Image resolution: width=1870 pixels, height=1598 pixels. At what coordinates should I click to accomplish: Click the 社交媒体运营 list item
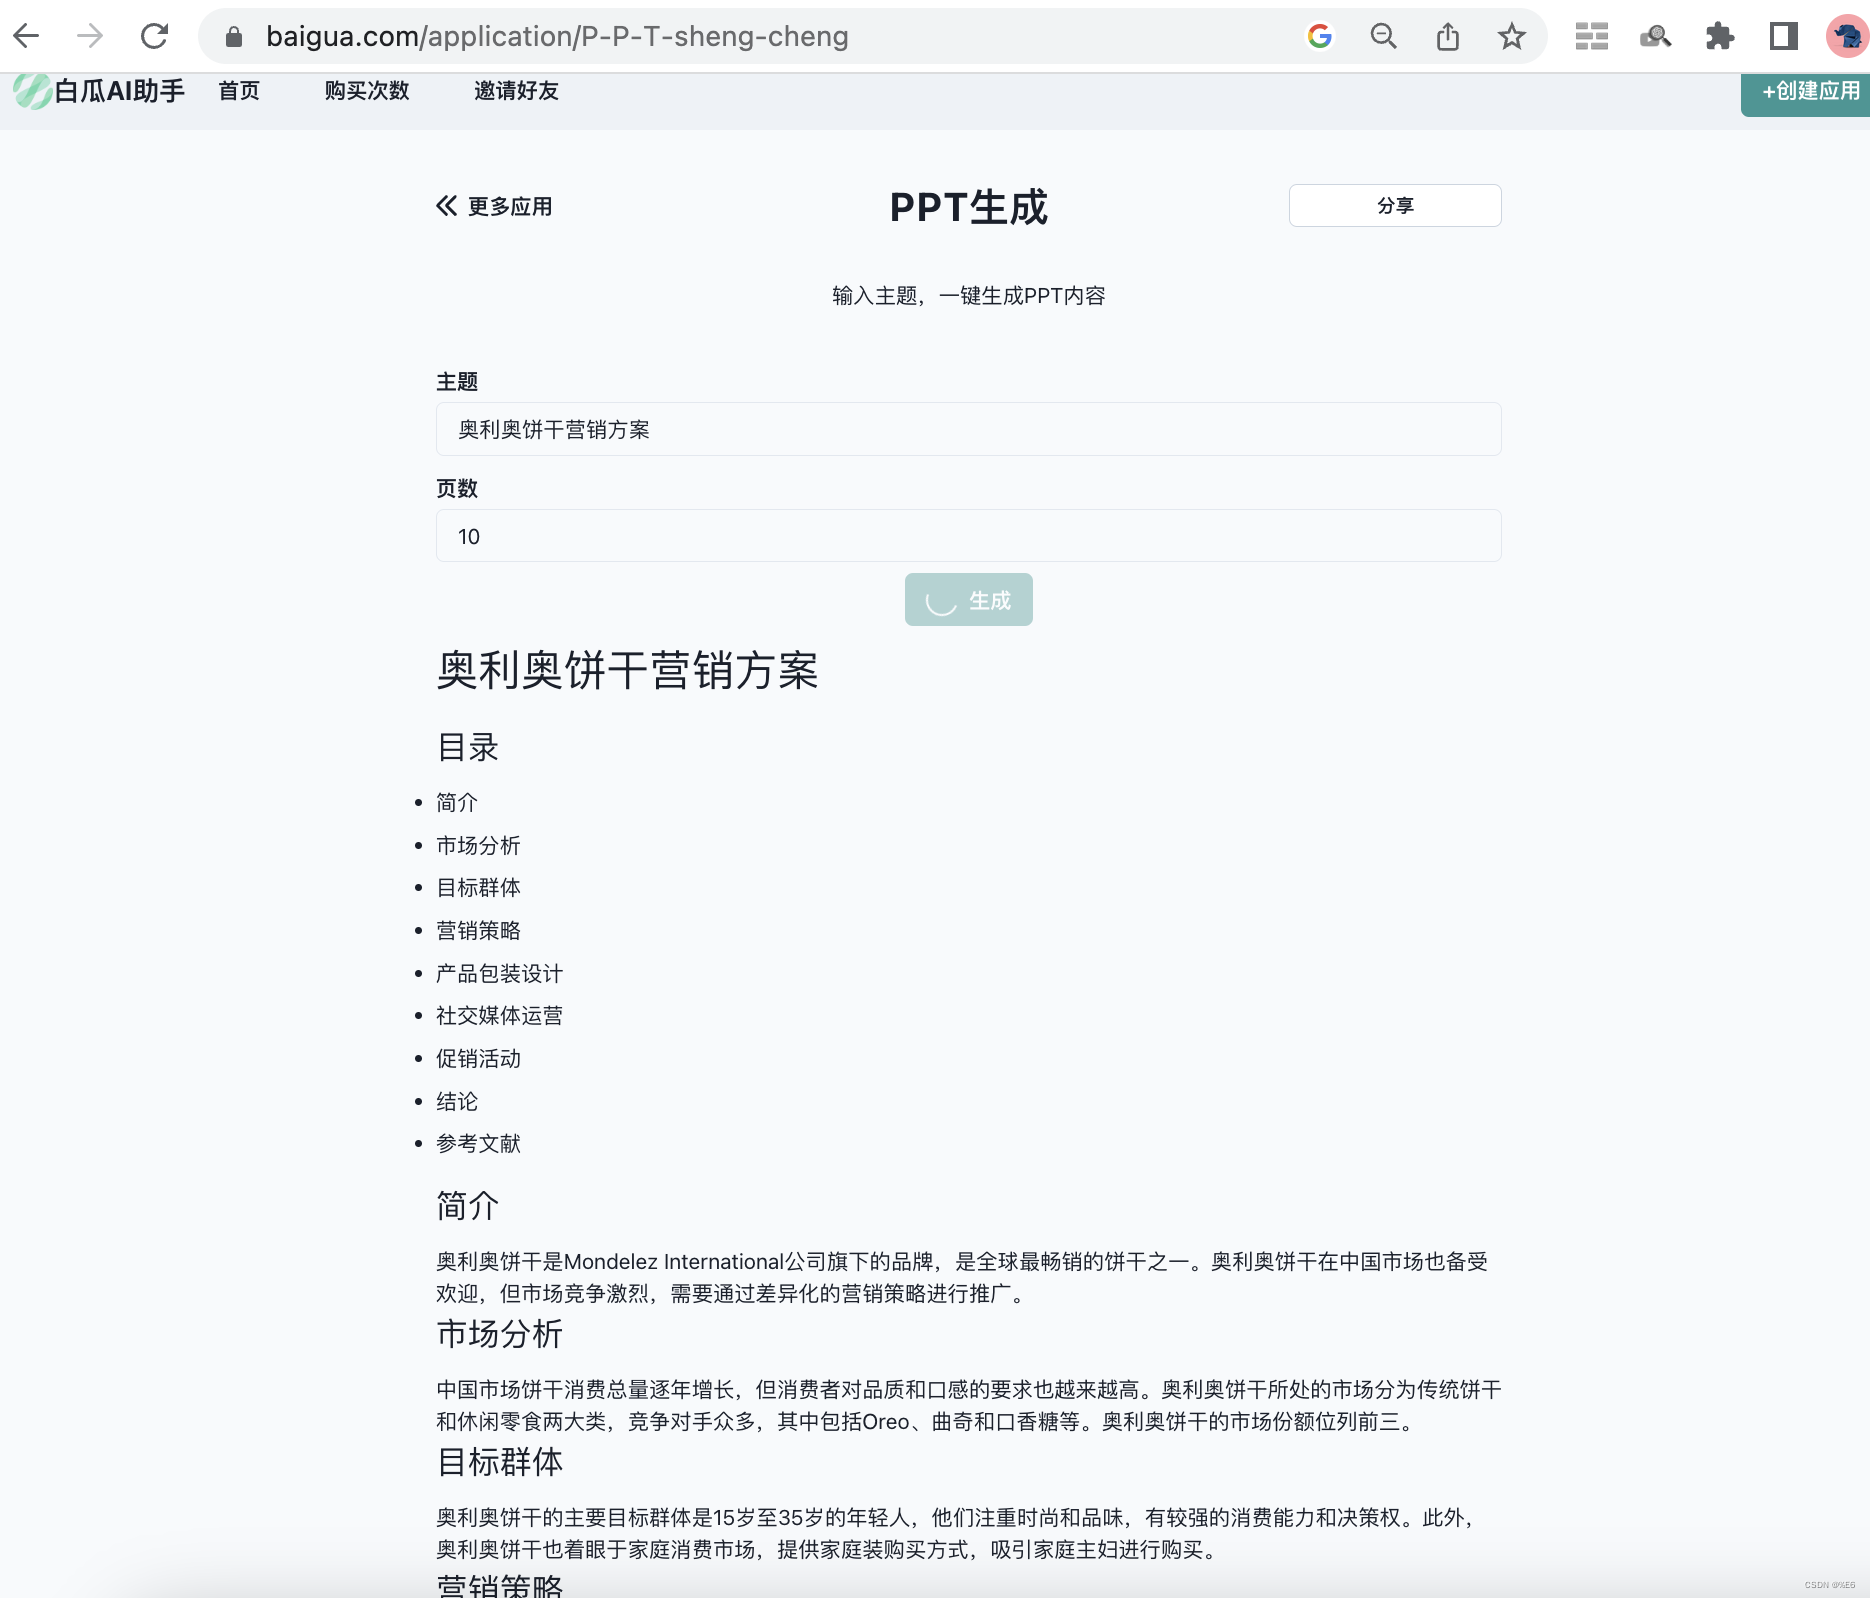(x=499, y=1016)
